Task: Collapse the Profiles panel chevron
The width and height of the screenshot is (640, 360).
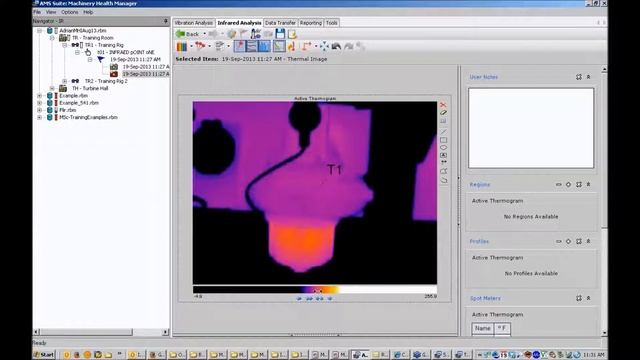Action: point(589,241)
